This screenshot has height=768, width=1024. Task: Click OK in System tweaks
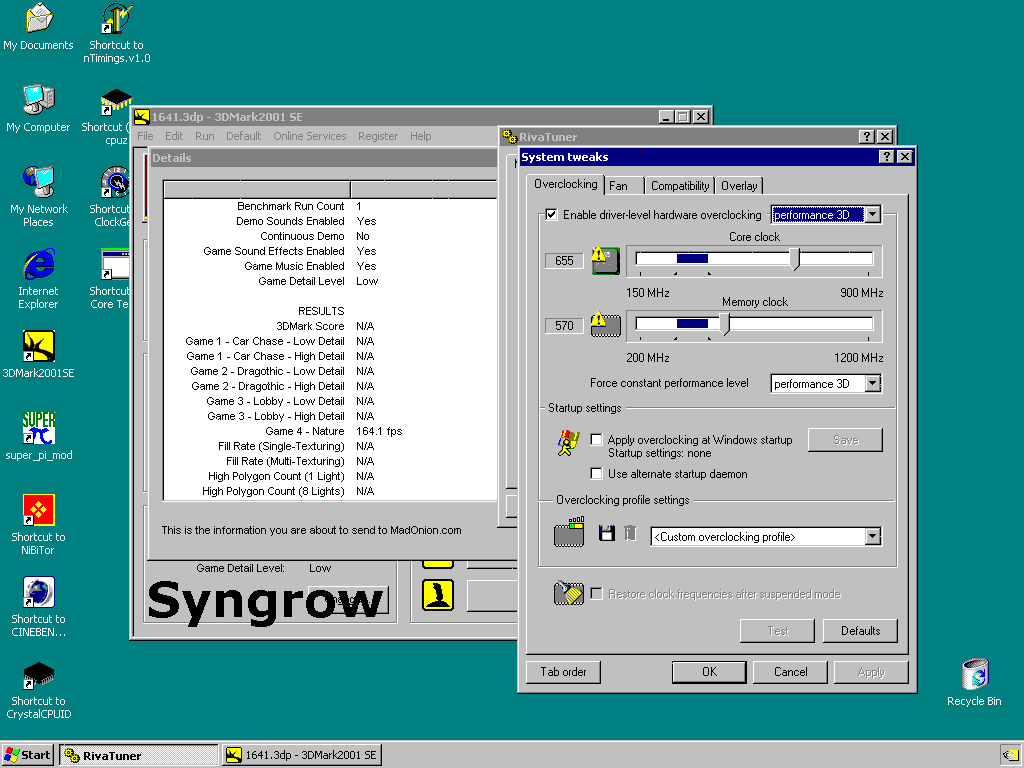[709, 672]
